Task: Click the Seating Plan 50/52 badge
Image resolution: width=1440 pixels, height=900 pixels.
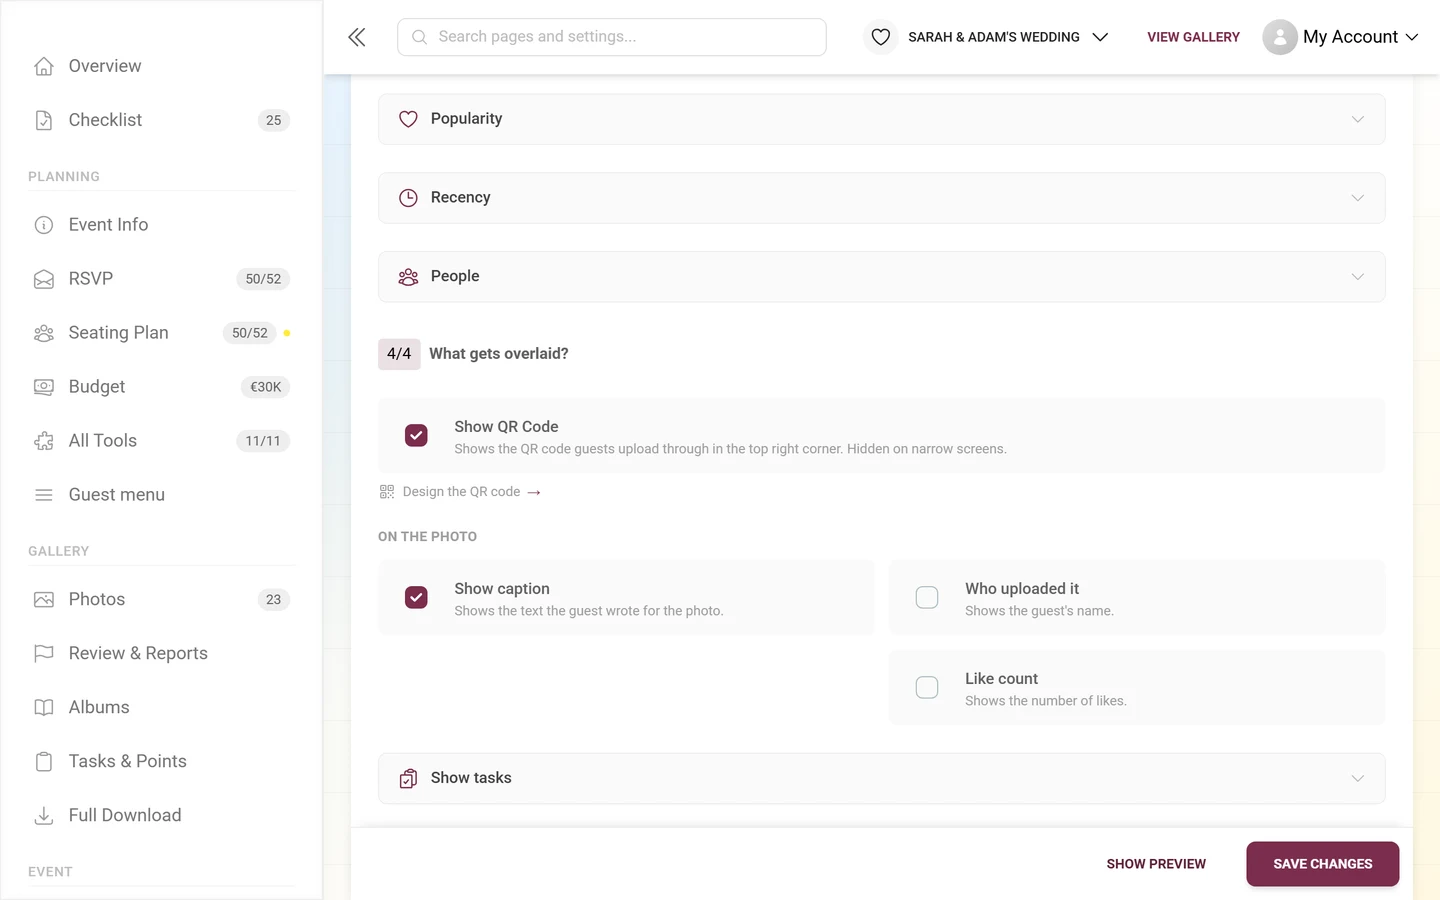Action: (250, 333)
